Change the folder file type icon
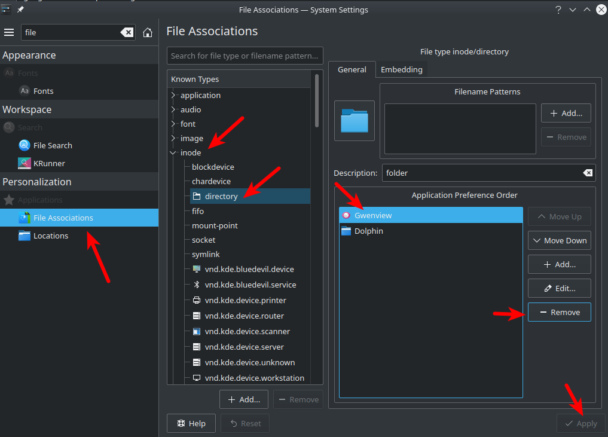The width and height of the screenshot is (608, 437). pyautogui.click(x=354, y=121)
